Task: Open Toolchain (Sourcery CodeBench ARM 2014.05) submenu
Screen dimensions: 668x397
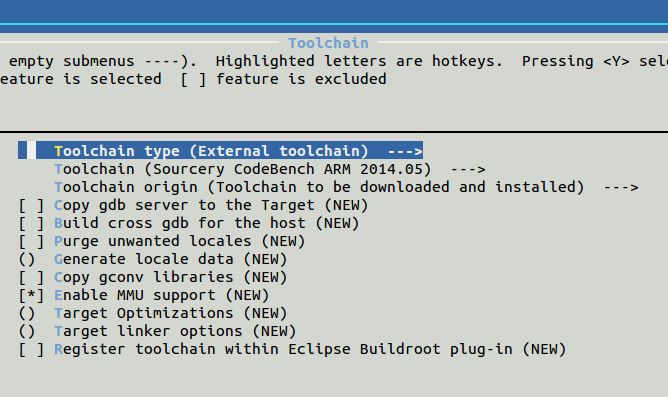Action: 270,169
